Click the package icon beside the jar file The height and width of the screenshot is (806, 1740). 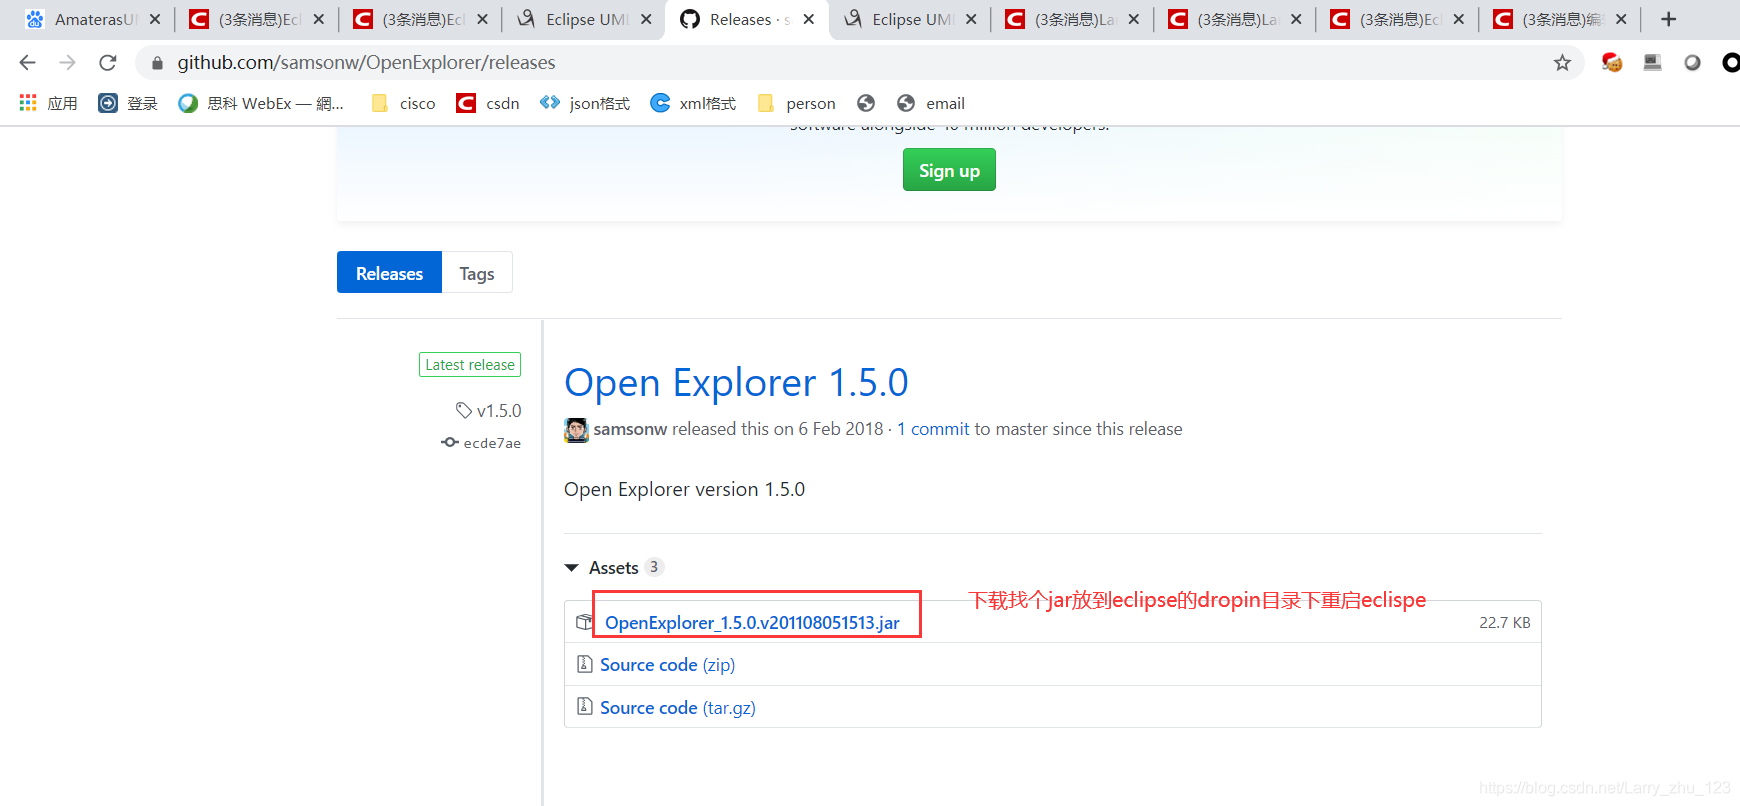tap(585, 622)
